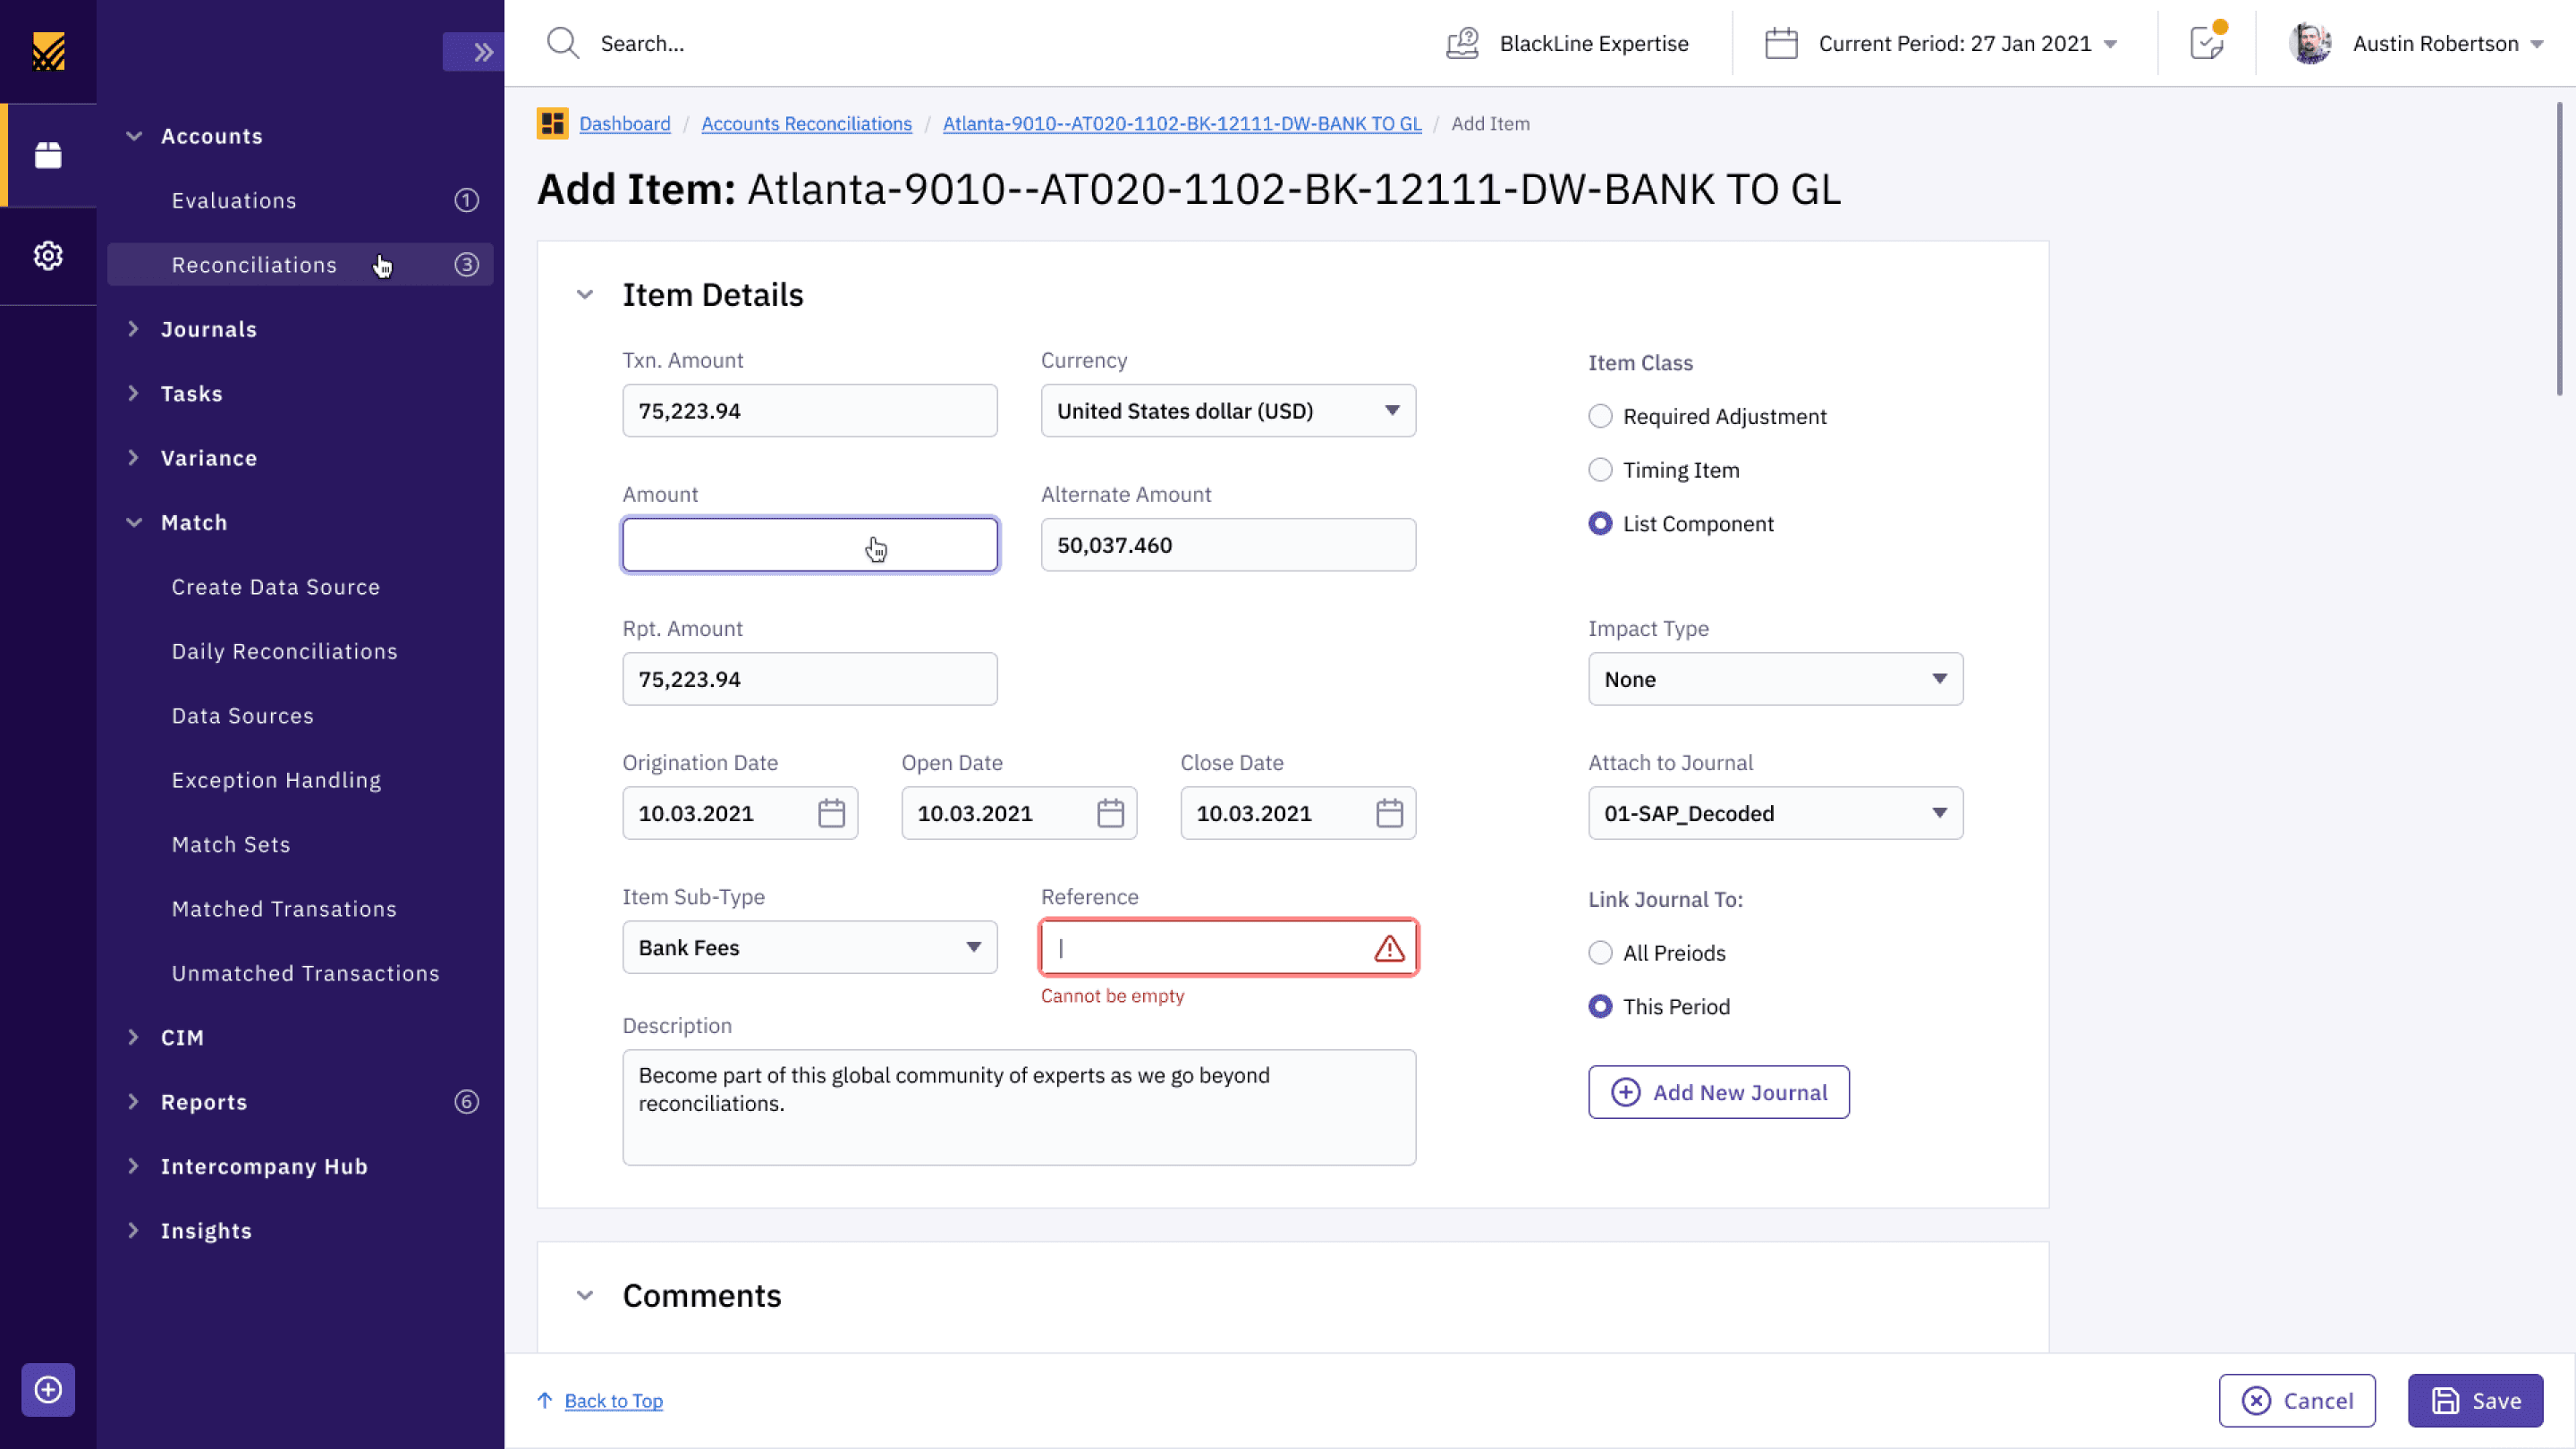Click the tasks notification checklist icon
Viewport: 2576px width, 1449px height.
coord(2206,43)
